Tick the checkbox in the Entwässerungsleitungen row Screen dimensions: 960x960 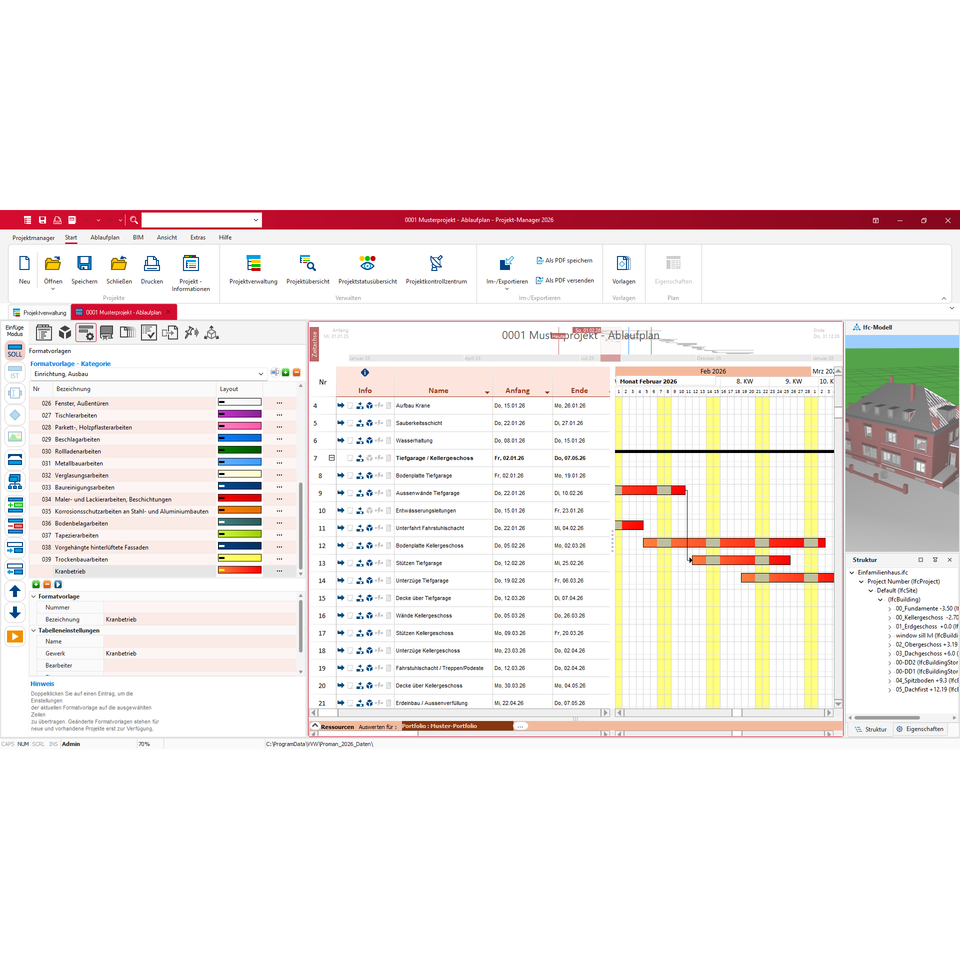coord(350,511)
